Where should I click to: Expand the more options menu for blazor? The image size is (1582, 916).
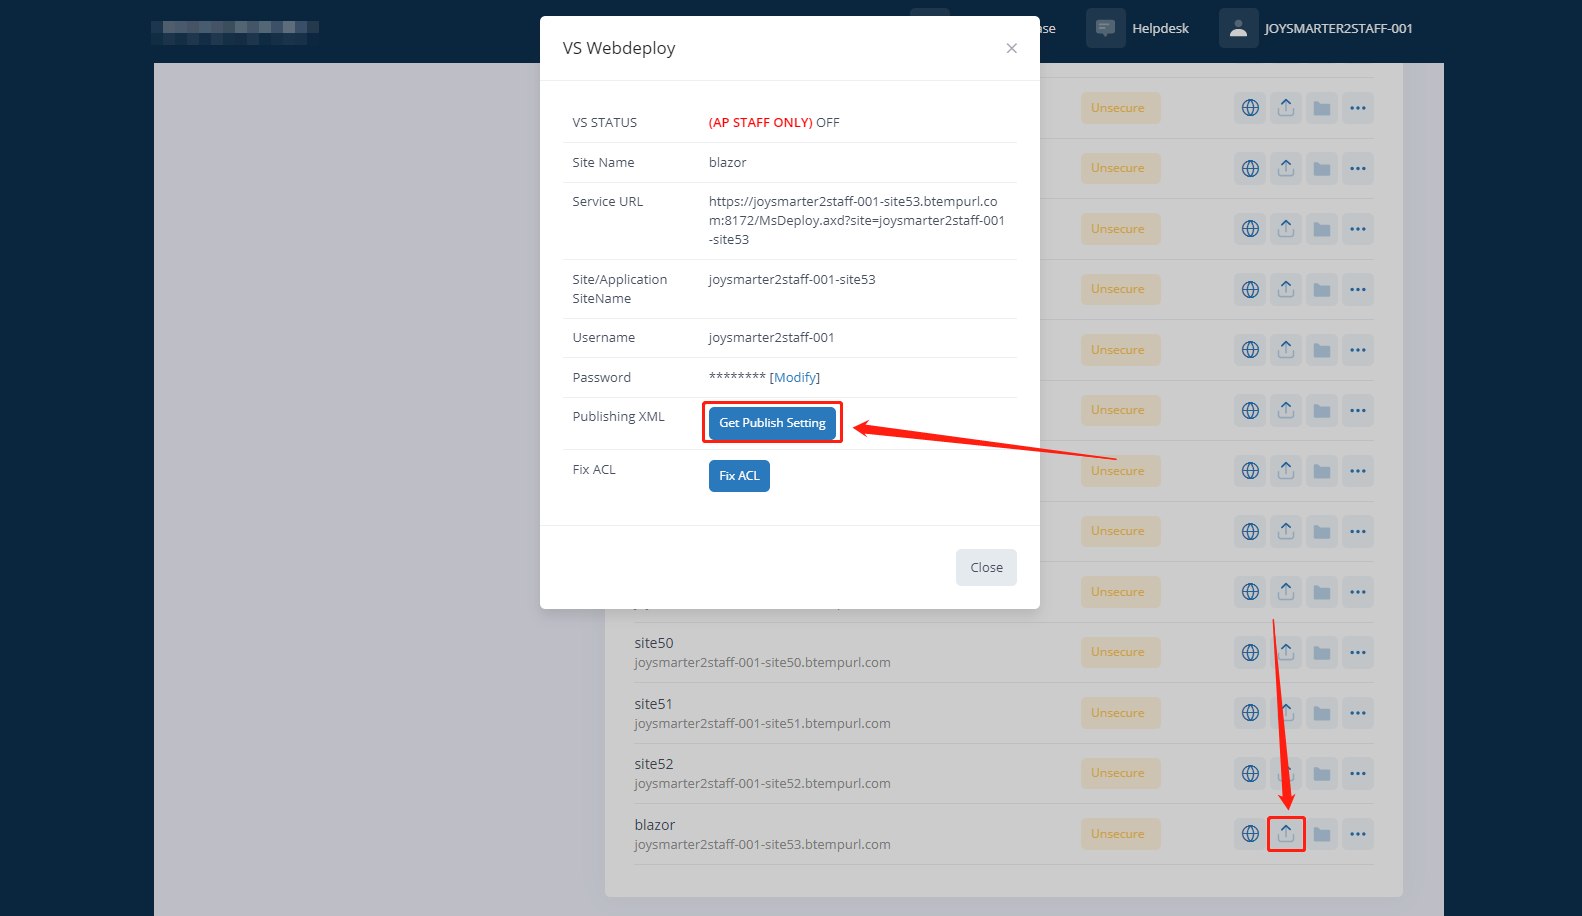[1357, 834]
